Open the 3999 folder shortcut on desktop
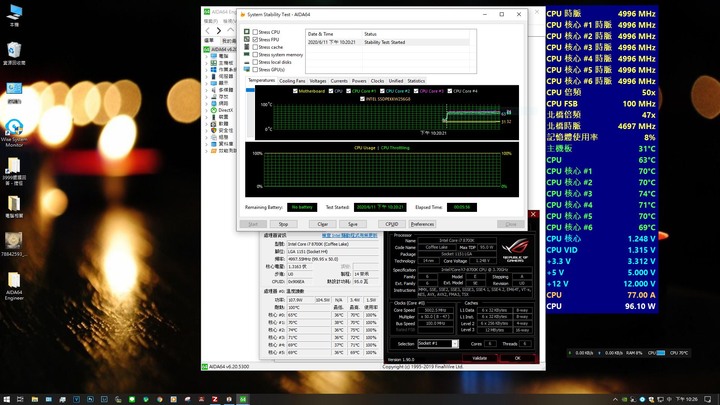The width and height of the screenshot is (720, 405). coord(14,171)
